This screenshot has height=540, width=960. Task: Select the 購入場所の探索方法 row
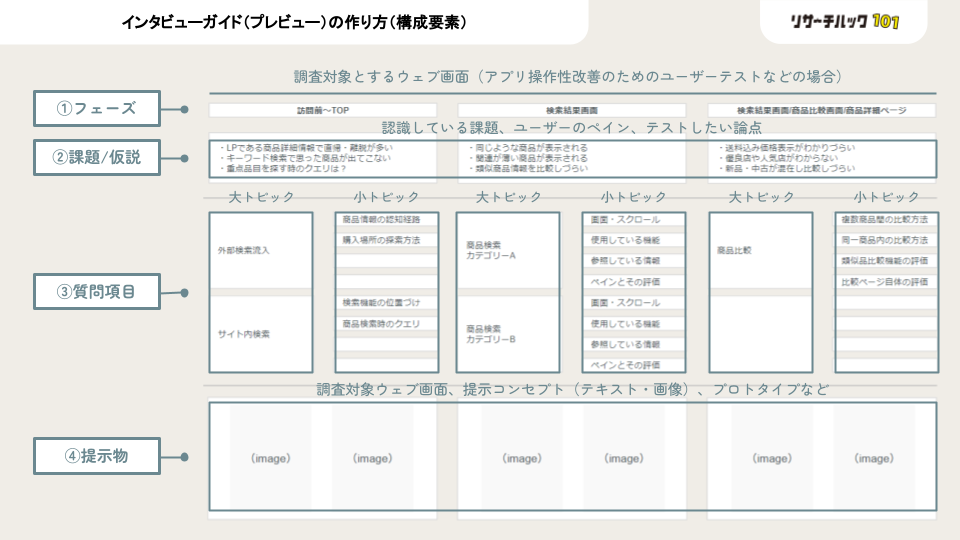(387, 240)
